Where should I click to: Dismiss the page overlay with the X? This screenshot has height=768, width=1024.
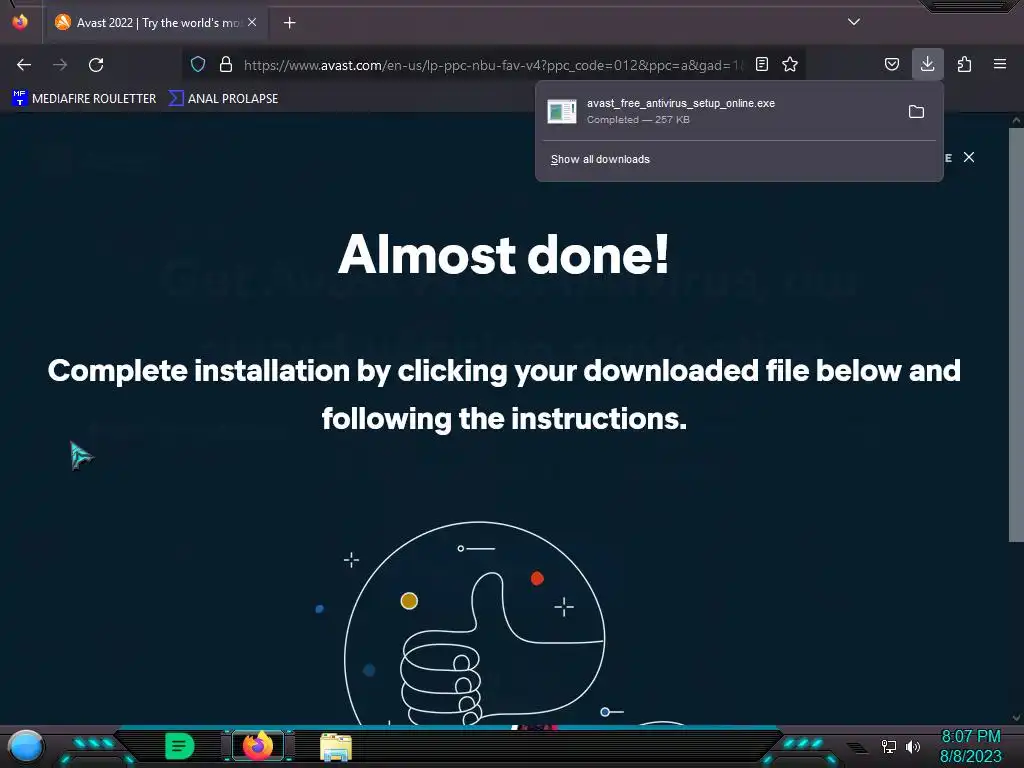click(968, 157)
